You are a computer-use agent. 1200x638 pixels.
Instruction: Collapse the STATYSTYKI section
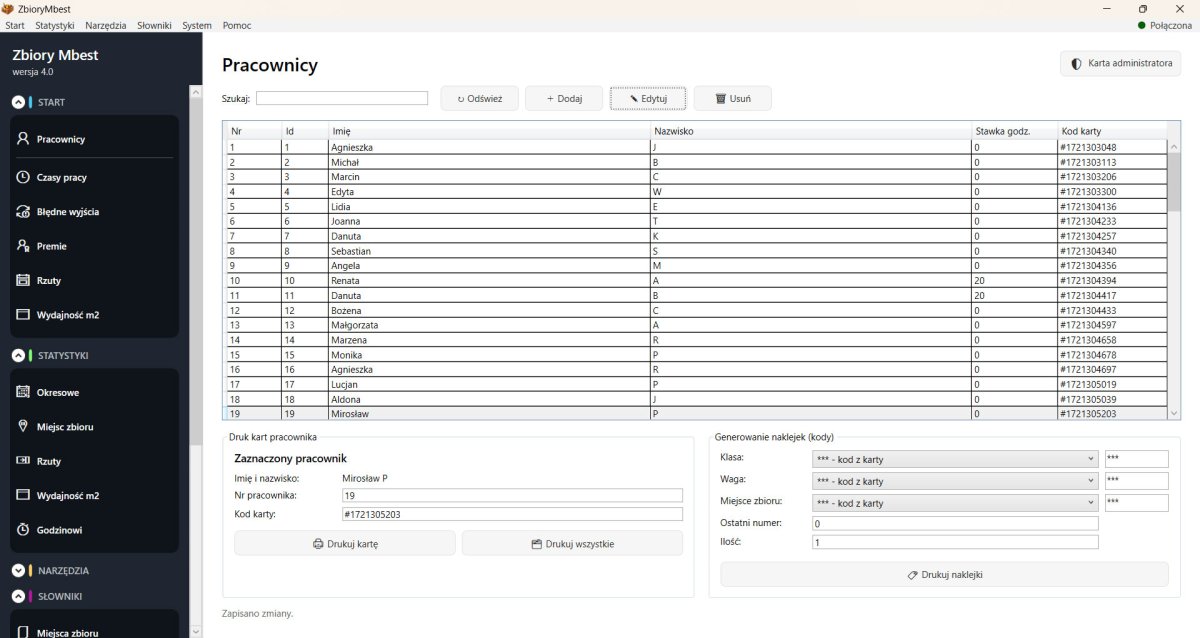point(18,355)
